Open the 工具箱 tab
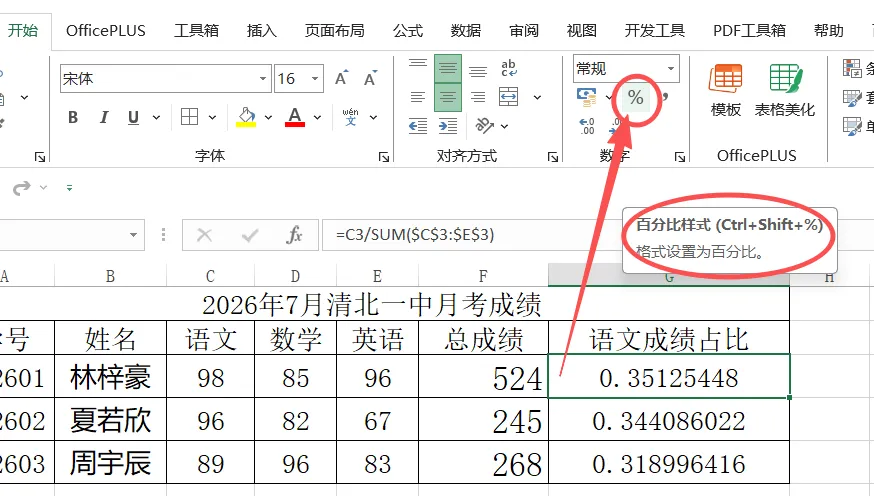Viewport: 874px width, 496px height. click(x=196, y=30)
